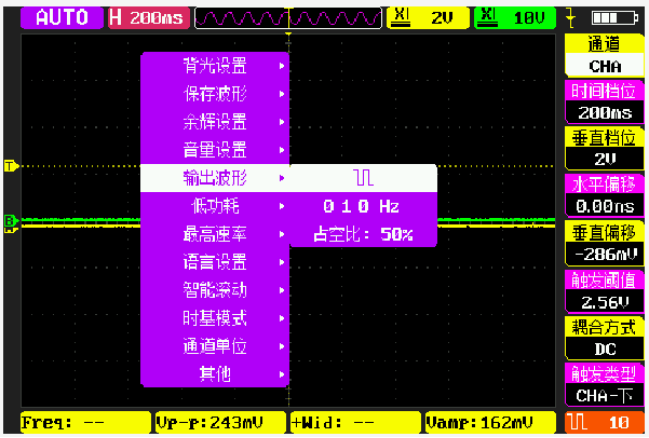This screenshot has width=649, height=438.
Task: Open 保存波形 menu item
Action: tap(214, 94)
